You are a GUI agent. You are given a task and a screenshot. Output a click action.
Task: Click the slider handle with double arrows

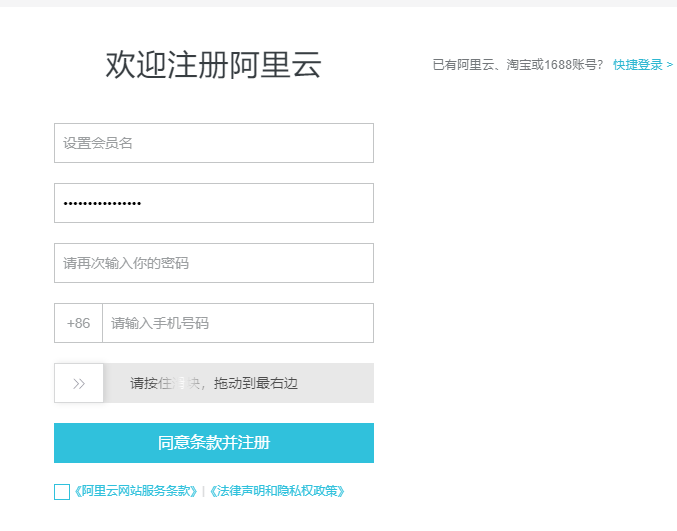[79, 383]
